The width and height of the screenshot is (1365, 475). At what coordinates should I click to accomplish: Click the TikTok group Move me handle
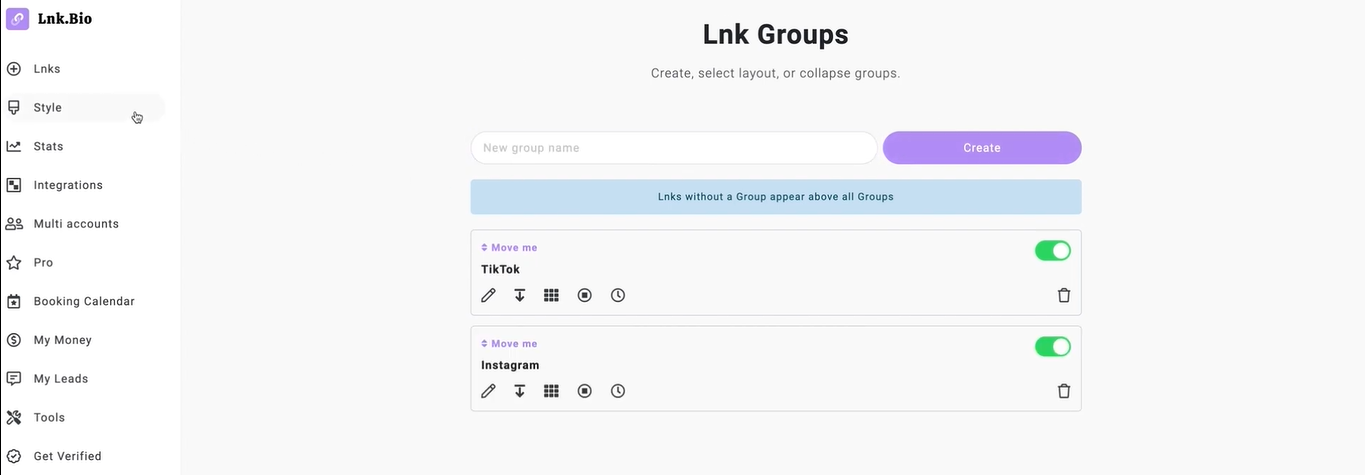click(509, 248)
